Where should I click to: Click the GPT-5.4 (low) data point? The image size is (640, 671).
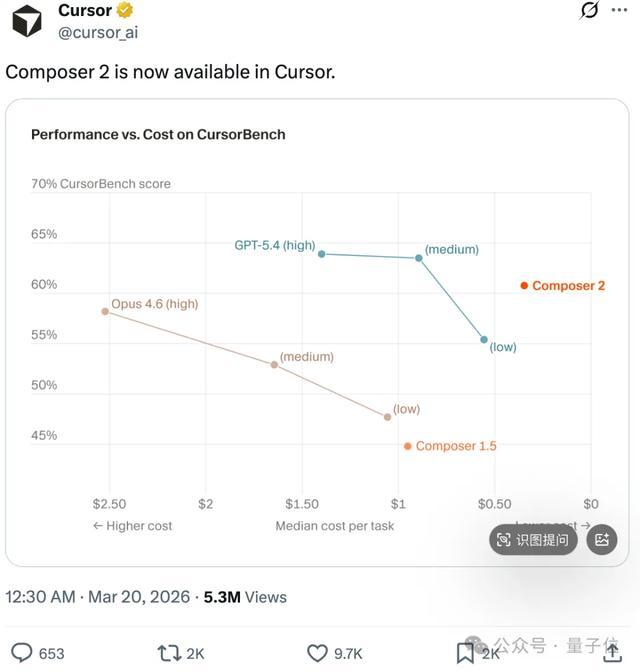[x=484, y=340]
